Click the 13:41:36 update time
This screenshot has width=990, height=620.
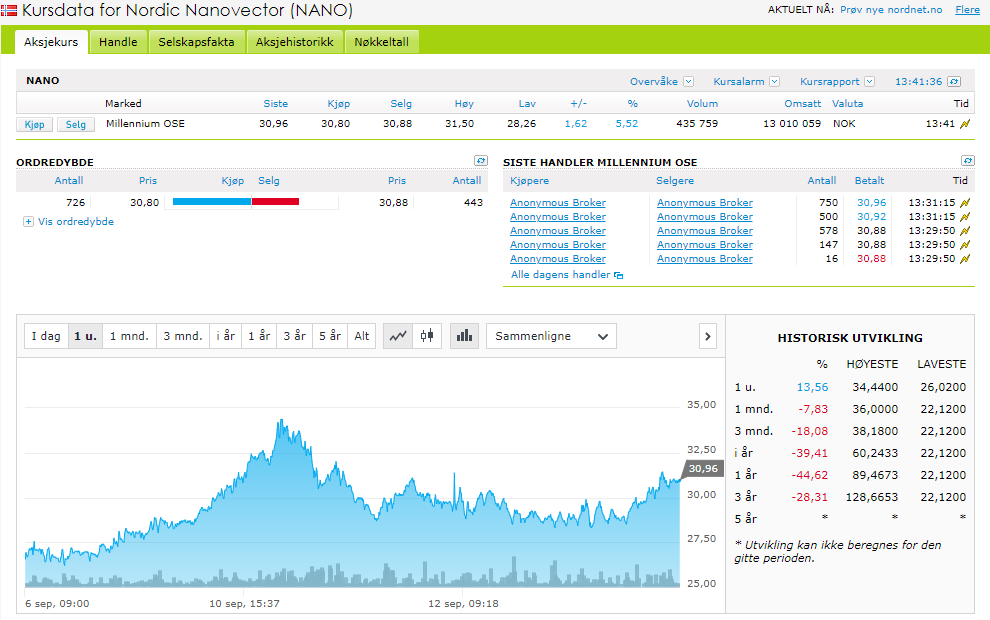[918, 81]
